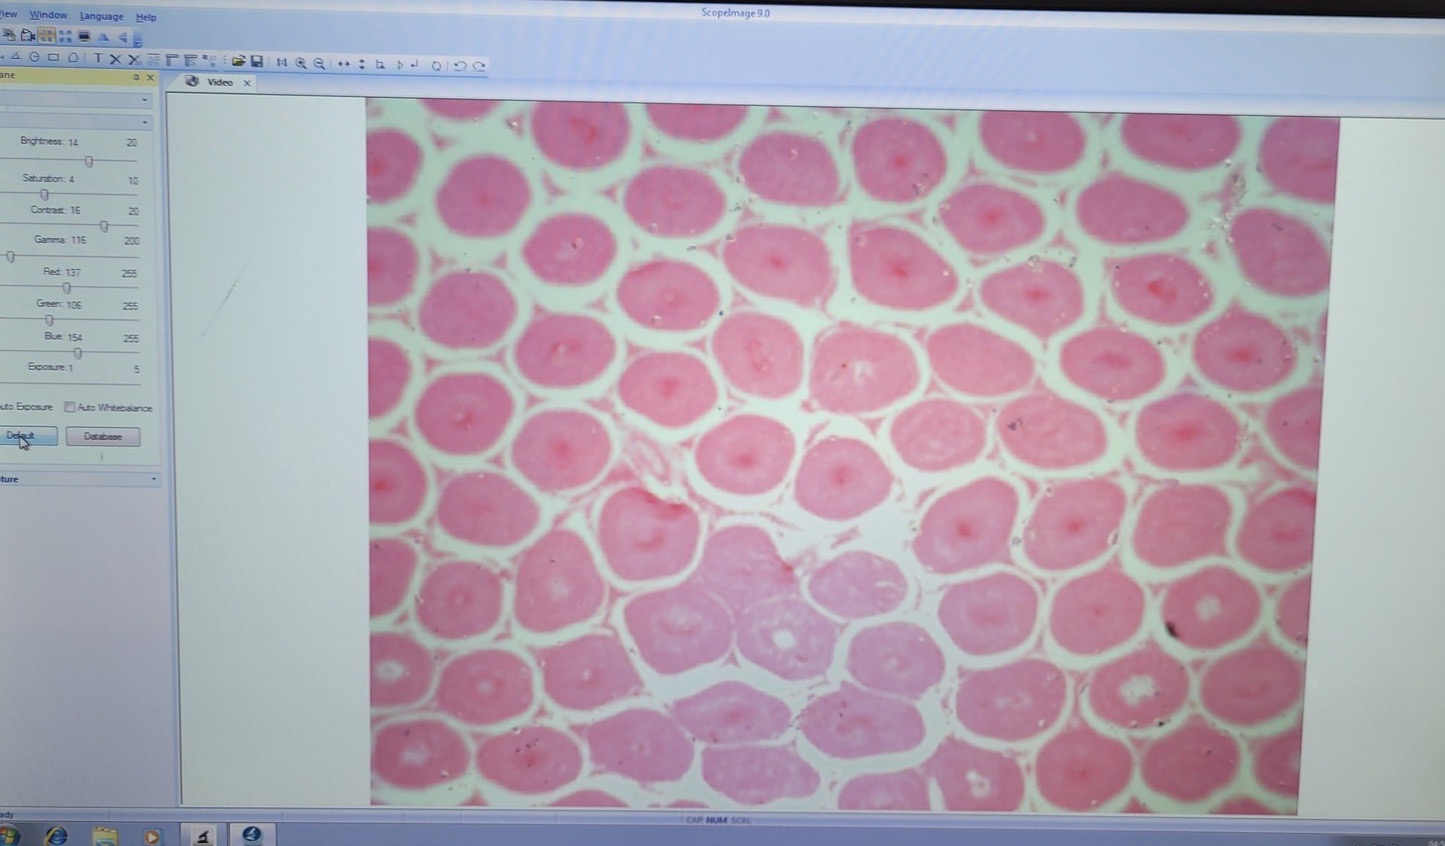This screenshot has height=846, width=1445.
Task: Close the Video tab
Action: pyautogui.click(x=247, y=83)
